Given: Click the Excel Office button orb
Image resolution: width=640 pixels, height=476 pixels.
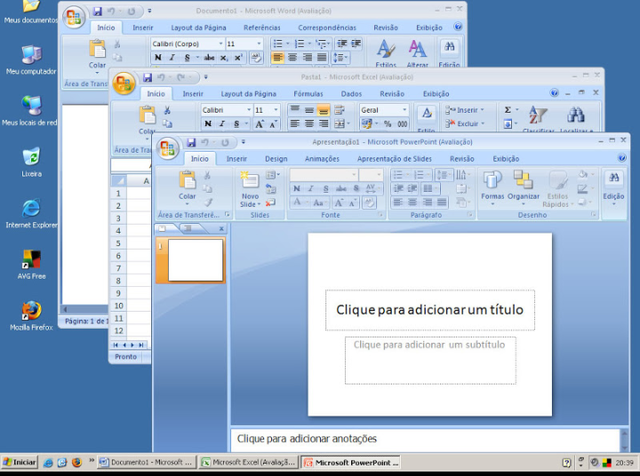Looking at the screenshot, I should pos(123,83).
